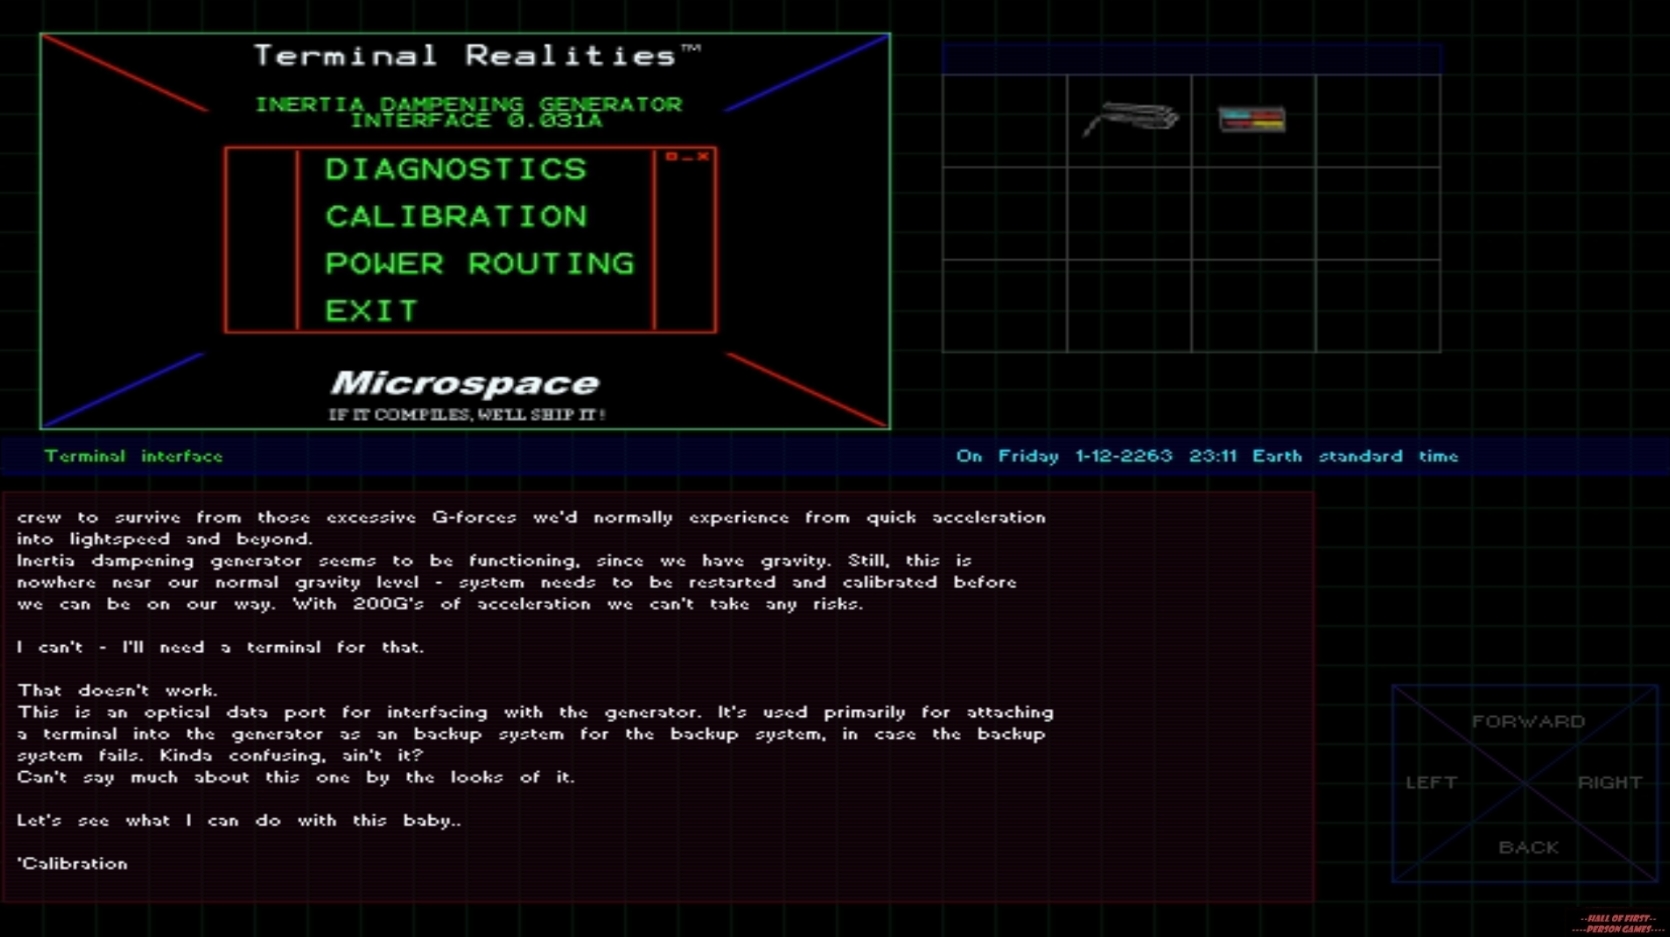
Task: Select the multicolored card item in inventory
Action: click(x=1252, y=120)
